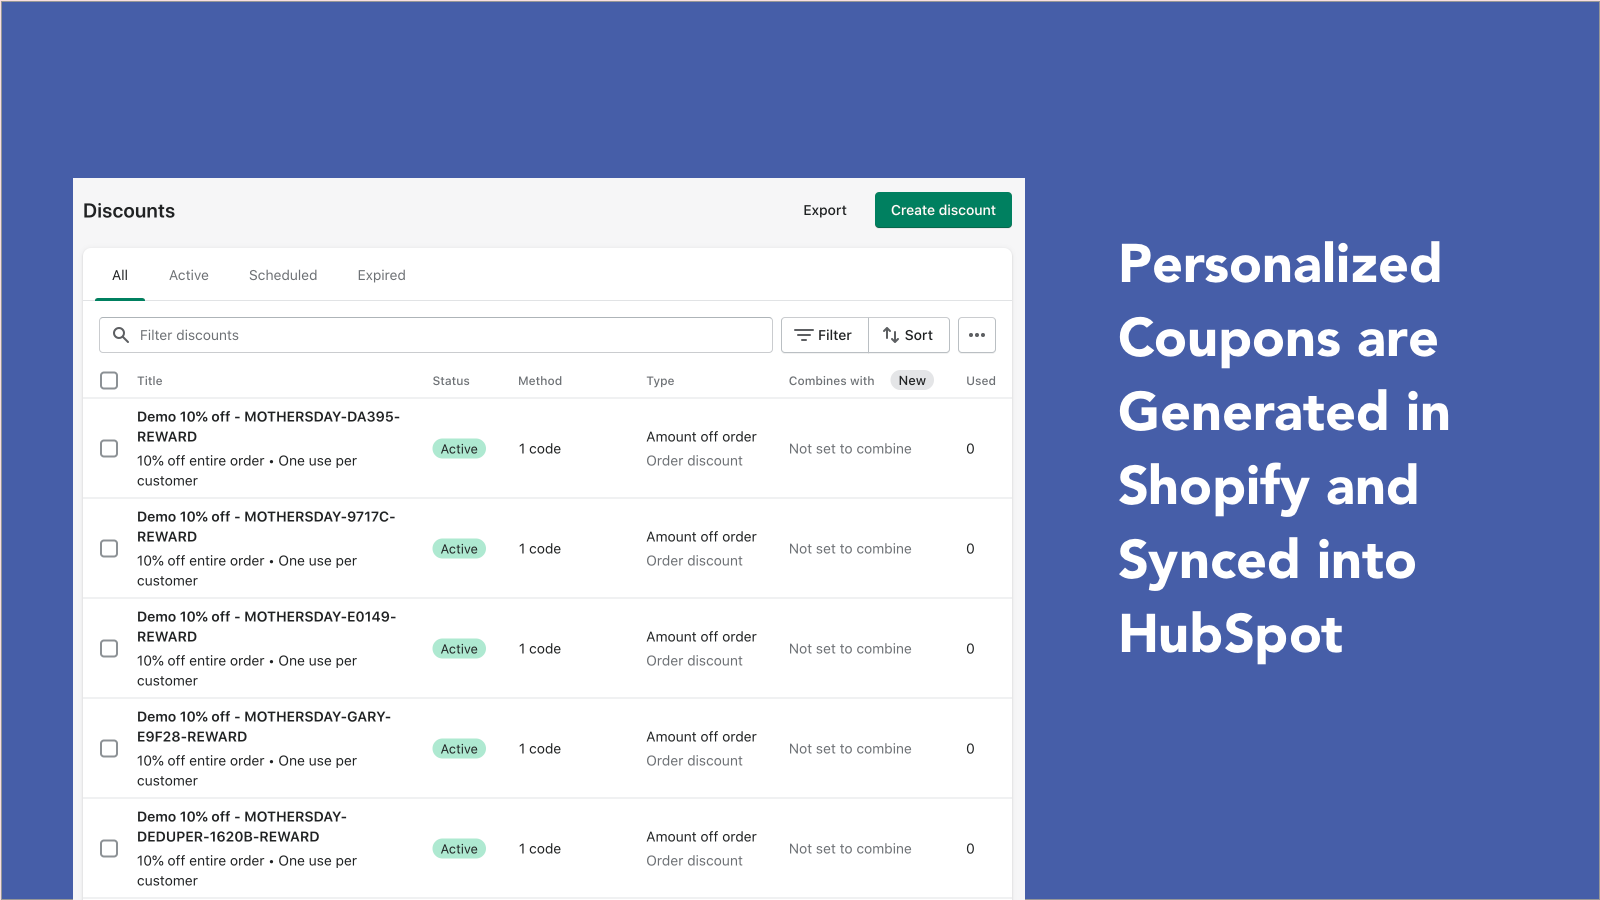Open the three-dot more actions menu

point(977,335)
